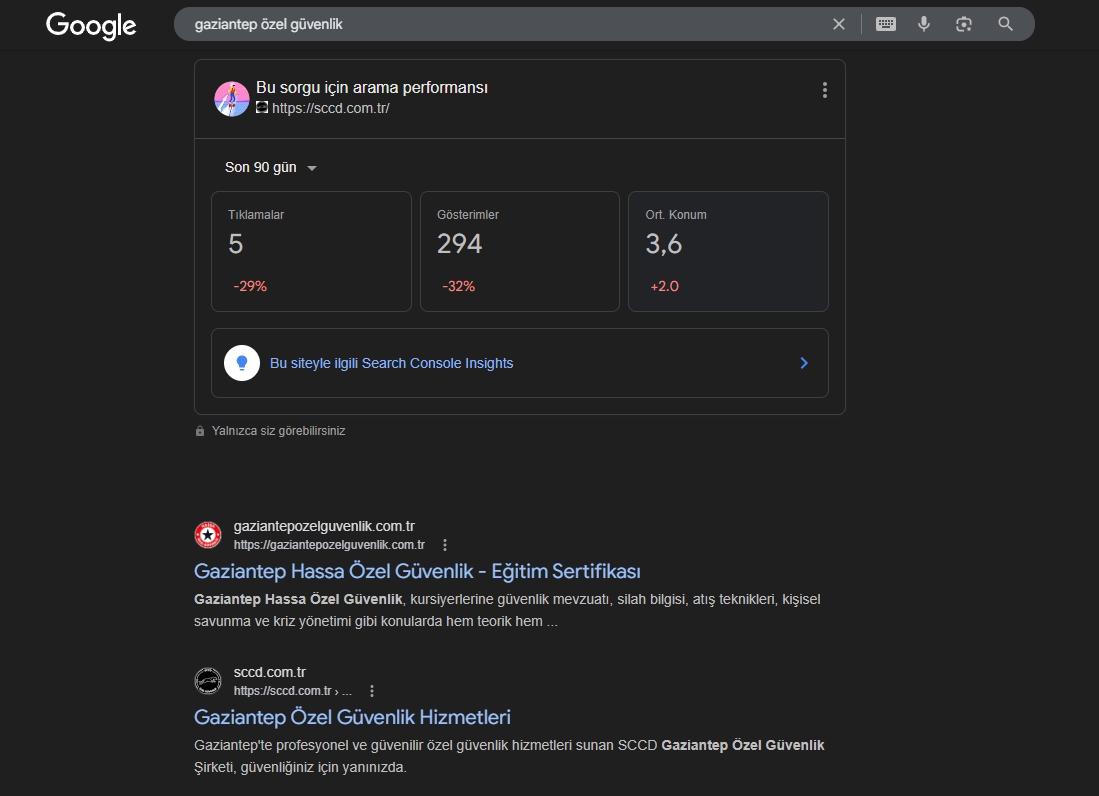Clear the search query text
The width and height of the screenshot is (1099, 796).
click(839, 24)
